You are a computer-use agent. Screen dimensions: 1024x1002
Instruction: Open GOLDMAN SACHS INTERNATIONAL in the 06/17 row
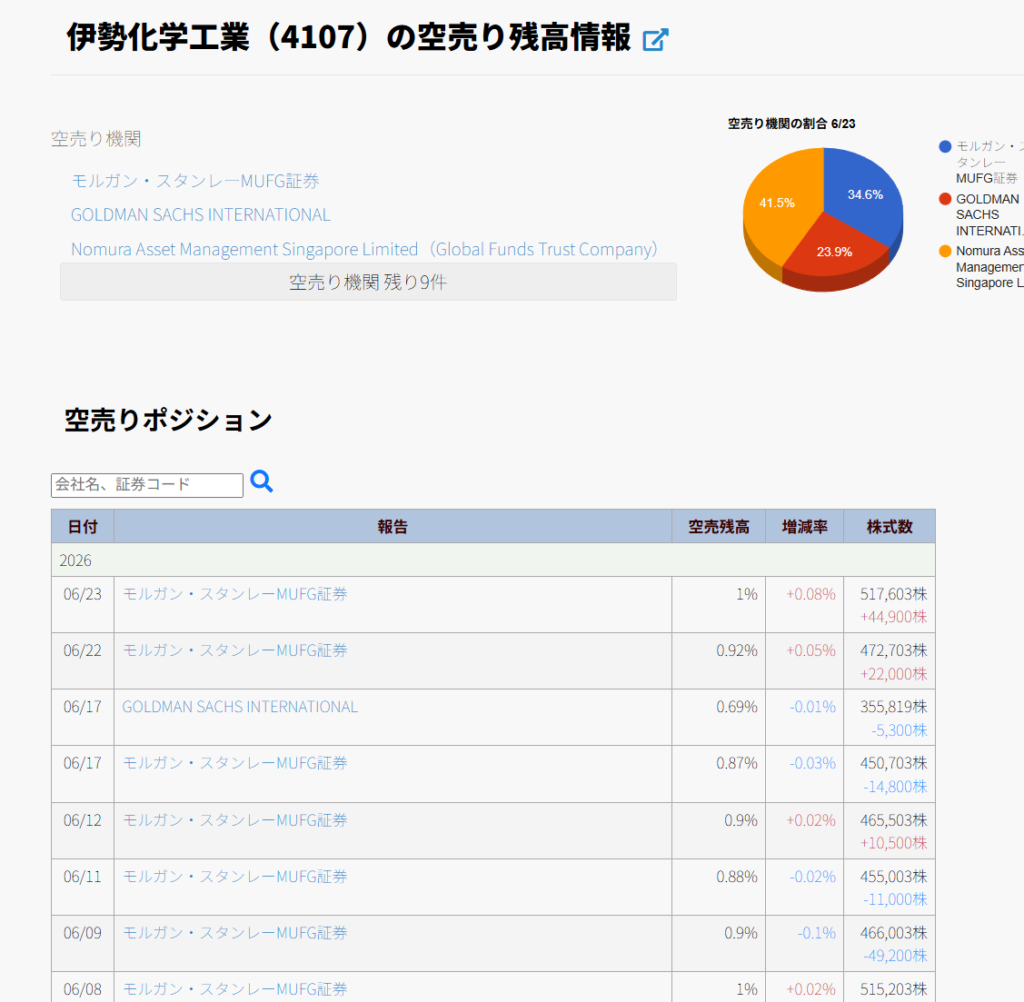(x=240, y=707)
